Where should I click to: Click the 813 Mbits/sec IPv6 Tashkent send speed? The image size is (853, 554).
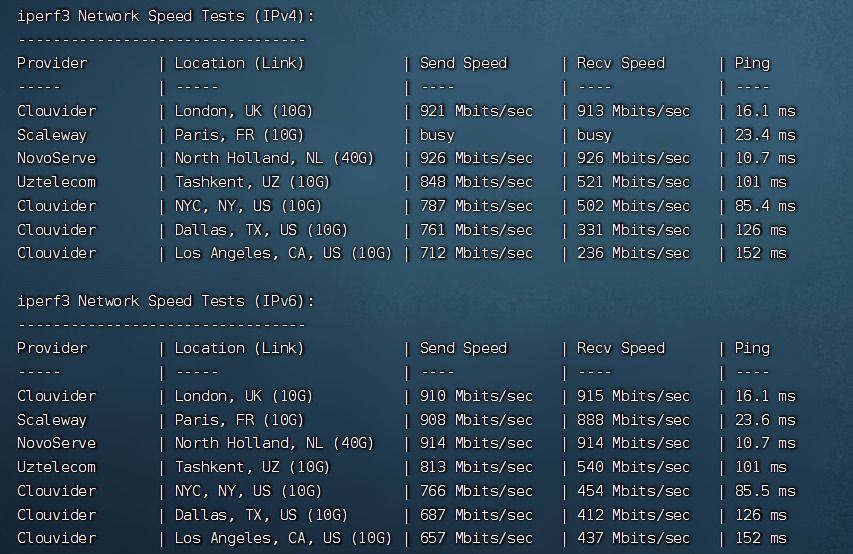pos(476,467)
